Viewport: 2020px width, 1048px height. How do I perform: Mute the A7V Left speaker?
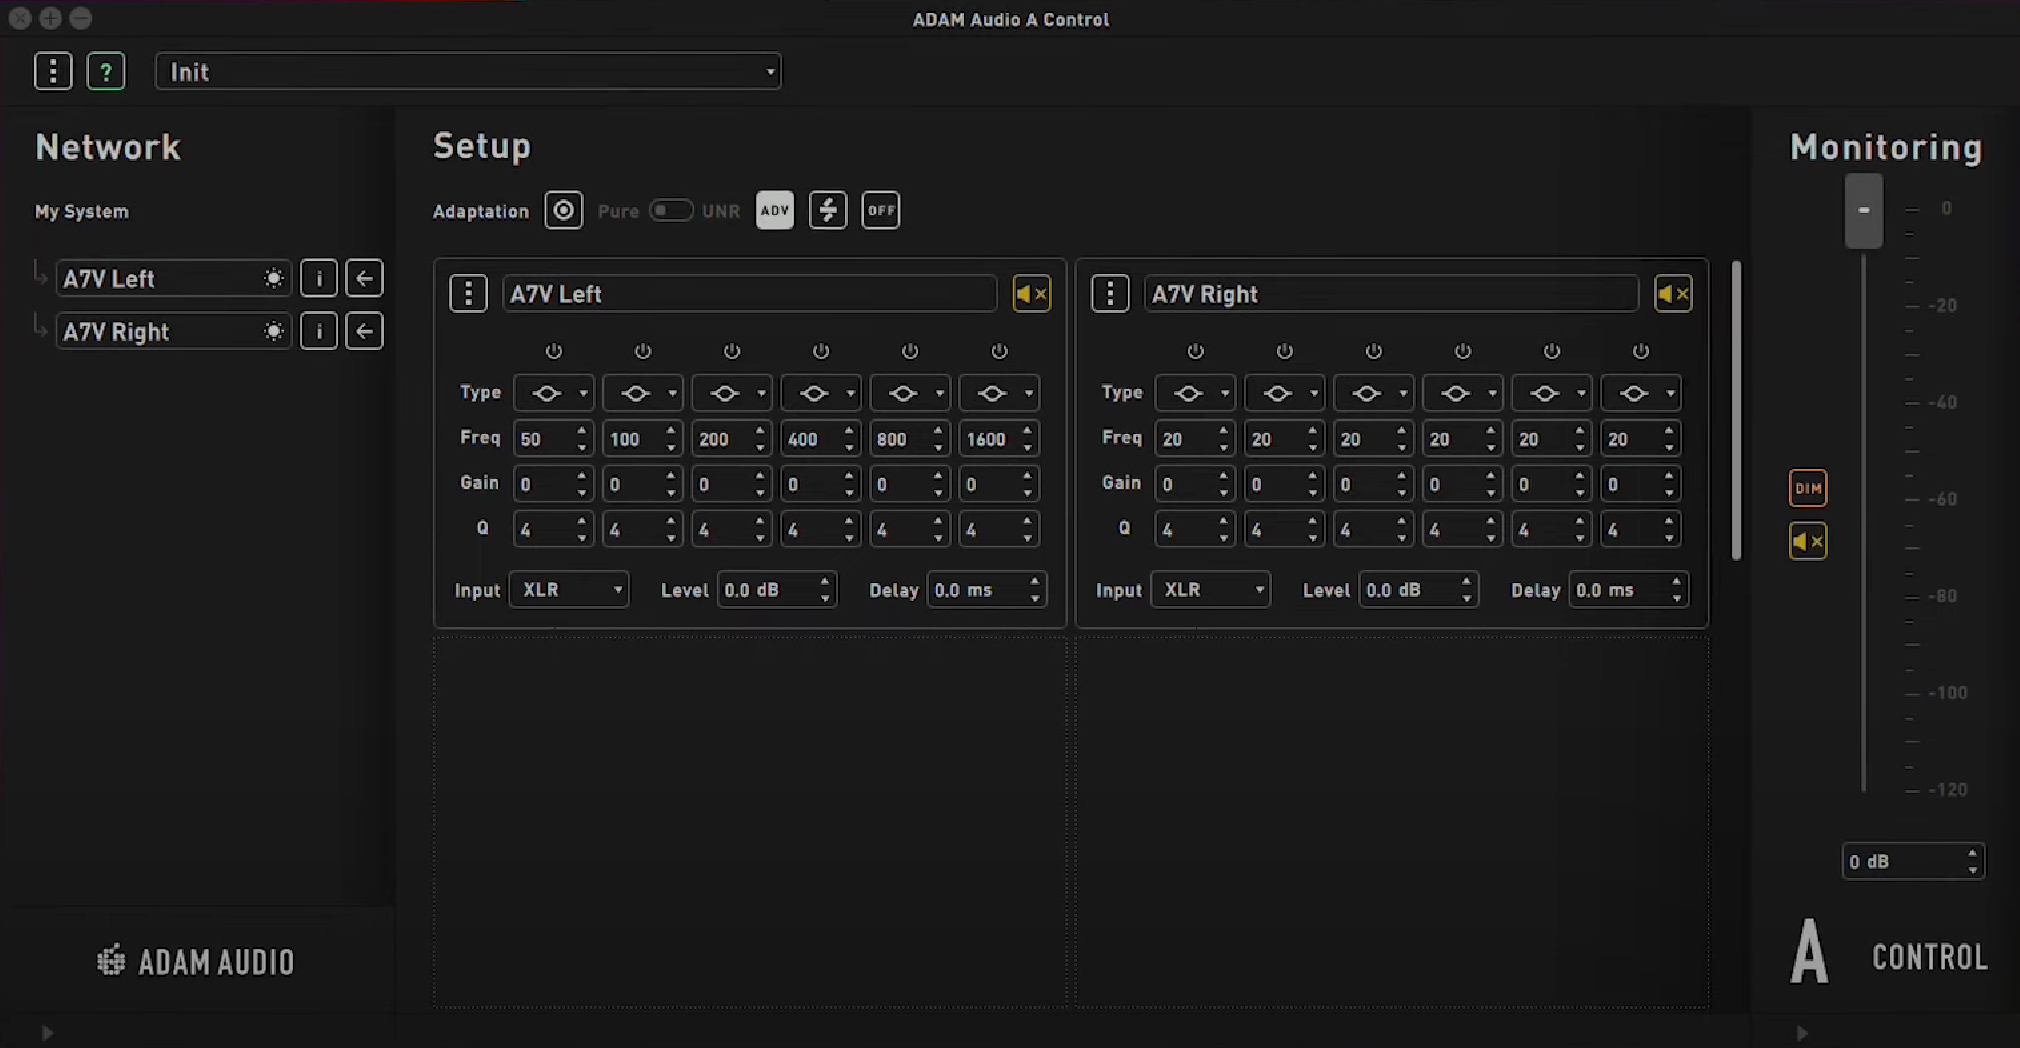click(x=1032, y=294)
